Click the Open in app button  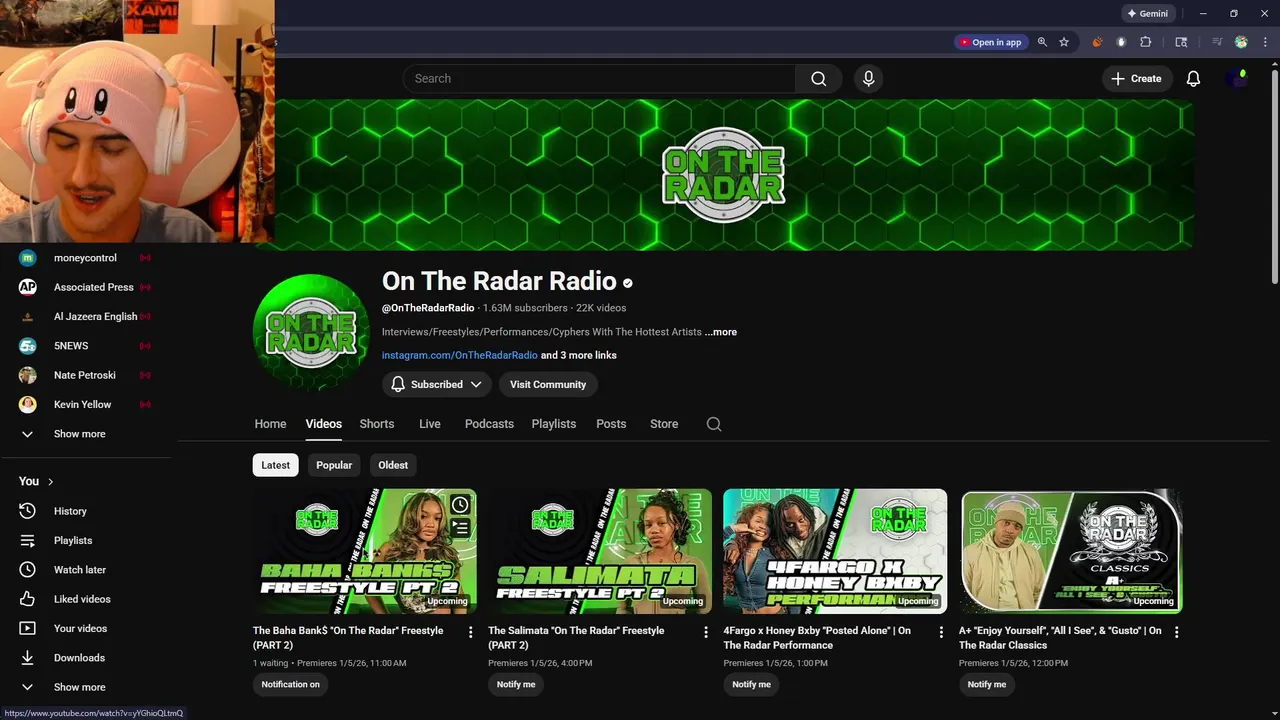(x=990, y=42)
